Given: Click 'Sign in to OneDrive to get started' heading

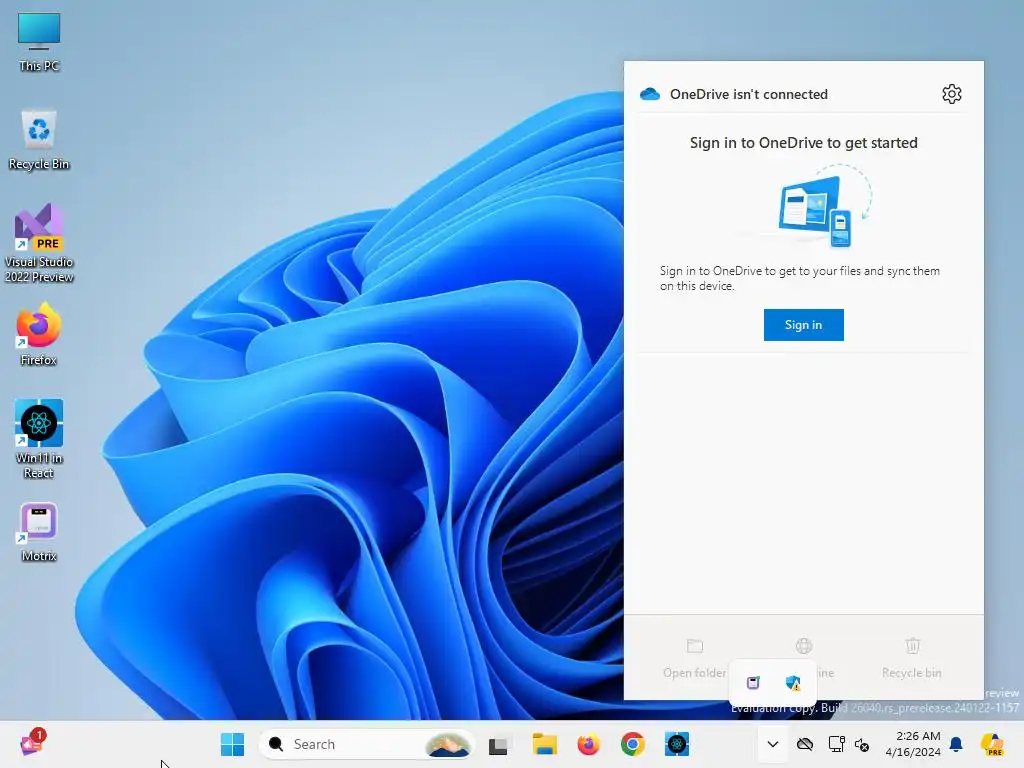Looking at the screenshot, I should [x=803, y=142].
